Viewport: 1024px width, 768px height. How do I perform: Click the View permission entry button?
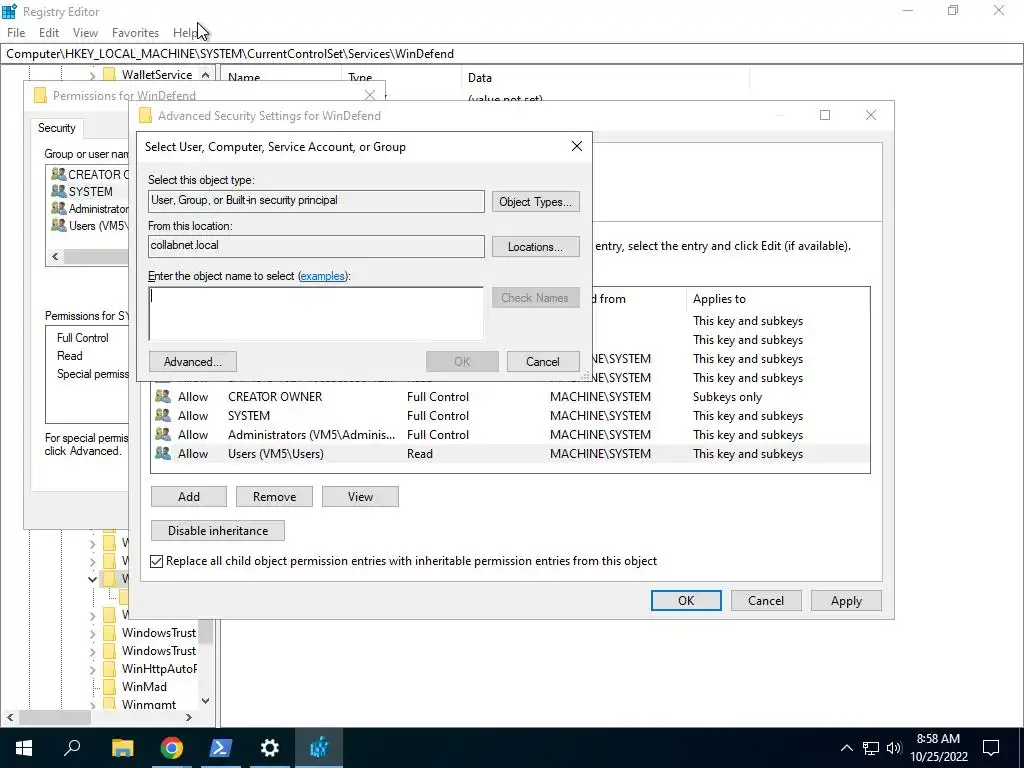[x=360, y=497]
